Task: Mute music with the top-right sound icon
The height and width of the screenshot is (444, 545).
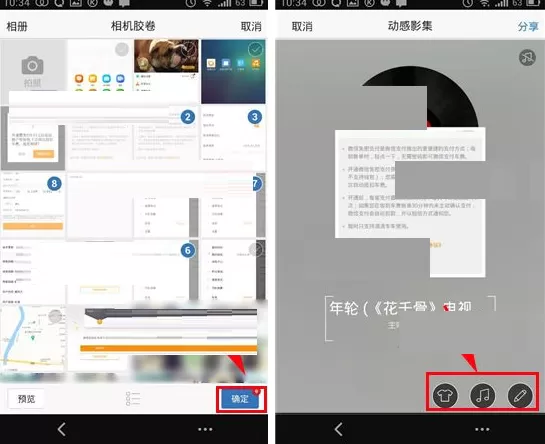Action: click(527, 57)
